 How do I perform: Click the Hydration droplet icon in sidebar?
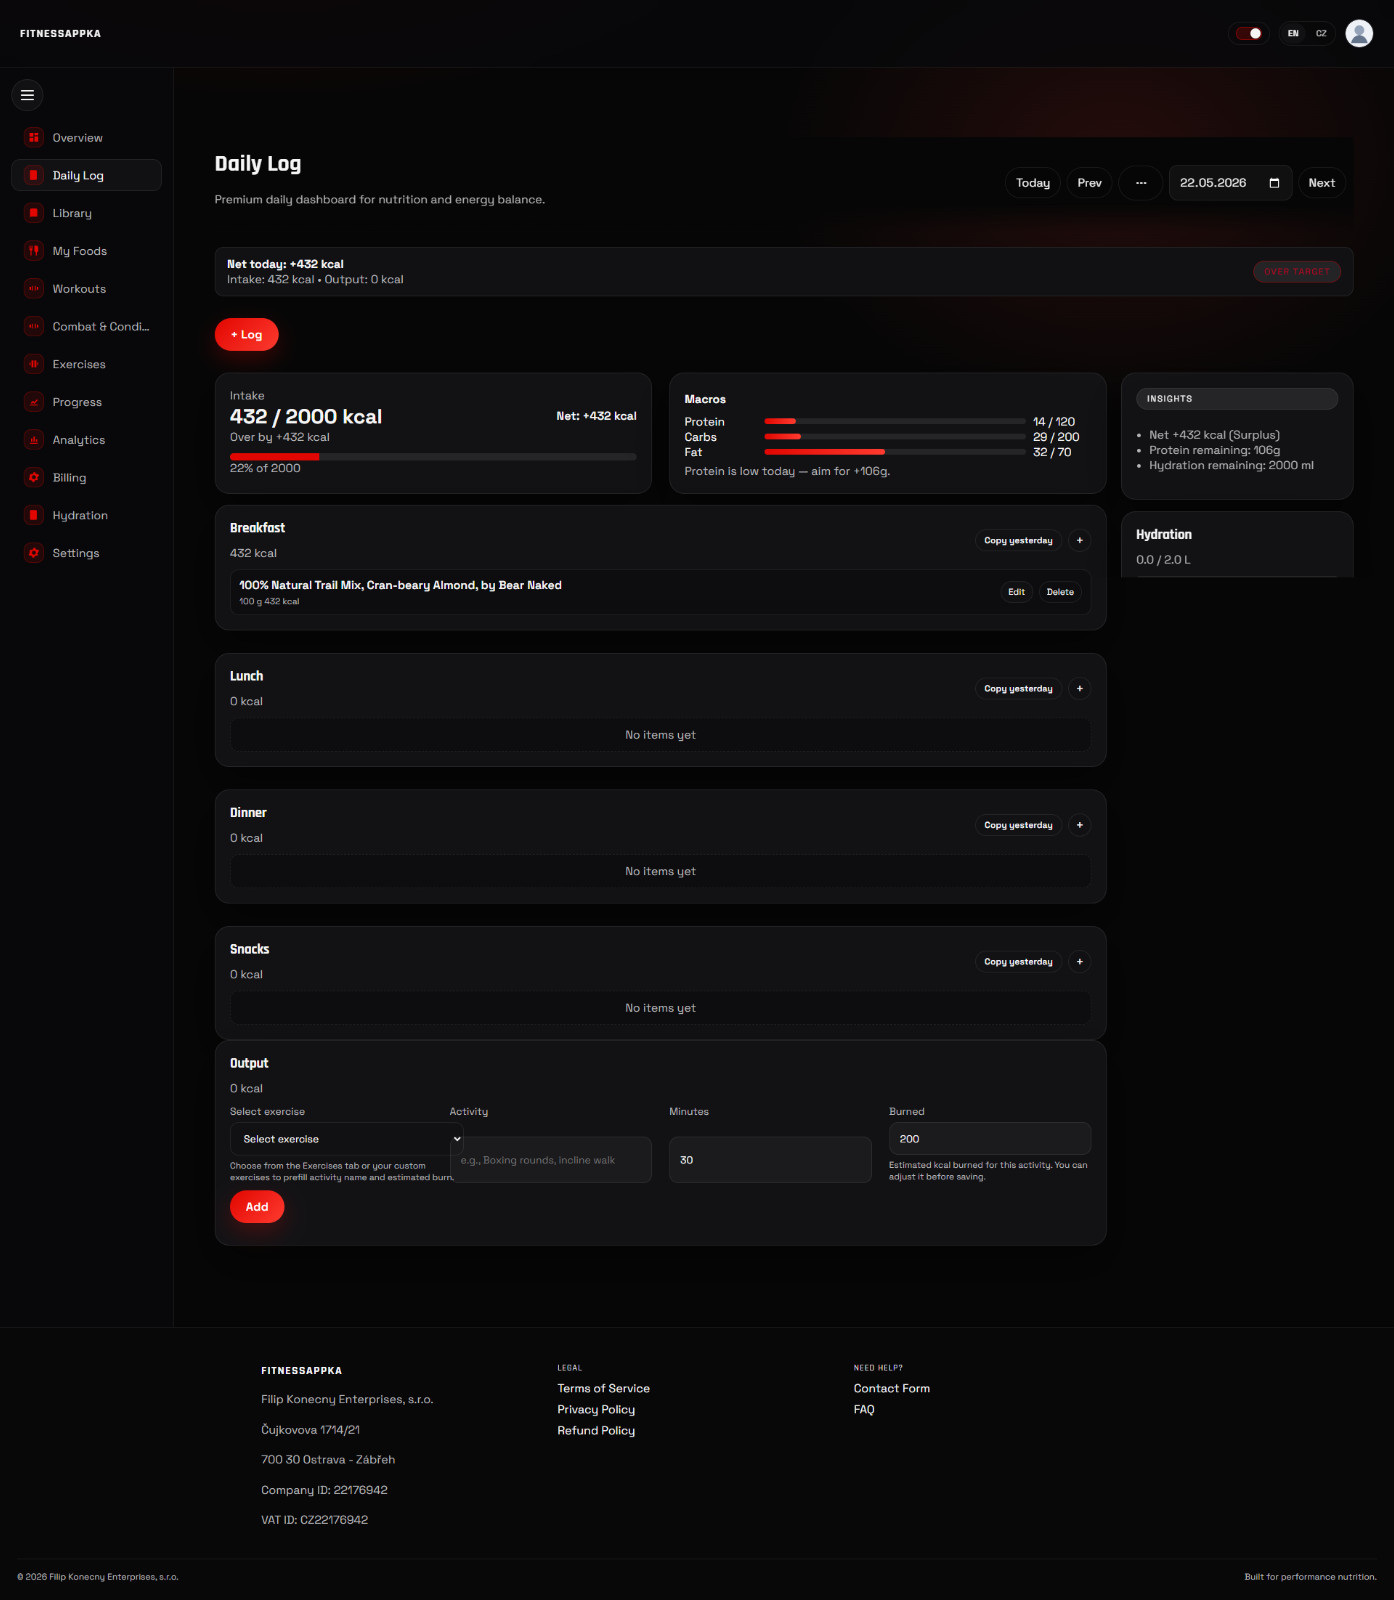(x=34, y=515)
